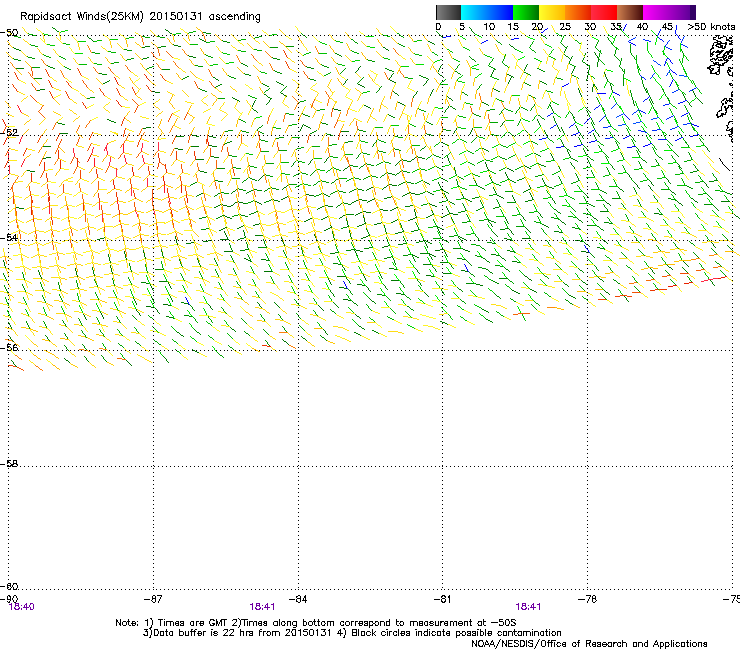Viewport: 740px width, 650px height.
Task: Click the legend value '10'
Action: tap(489, 27)
